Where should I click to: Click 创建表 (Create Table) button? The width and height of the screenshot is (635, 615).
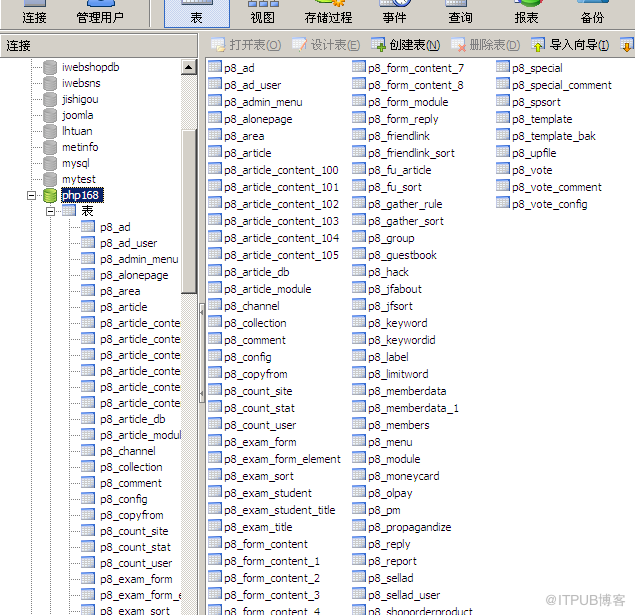[405, 45]
